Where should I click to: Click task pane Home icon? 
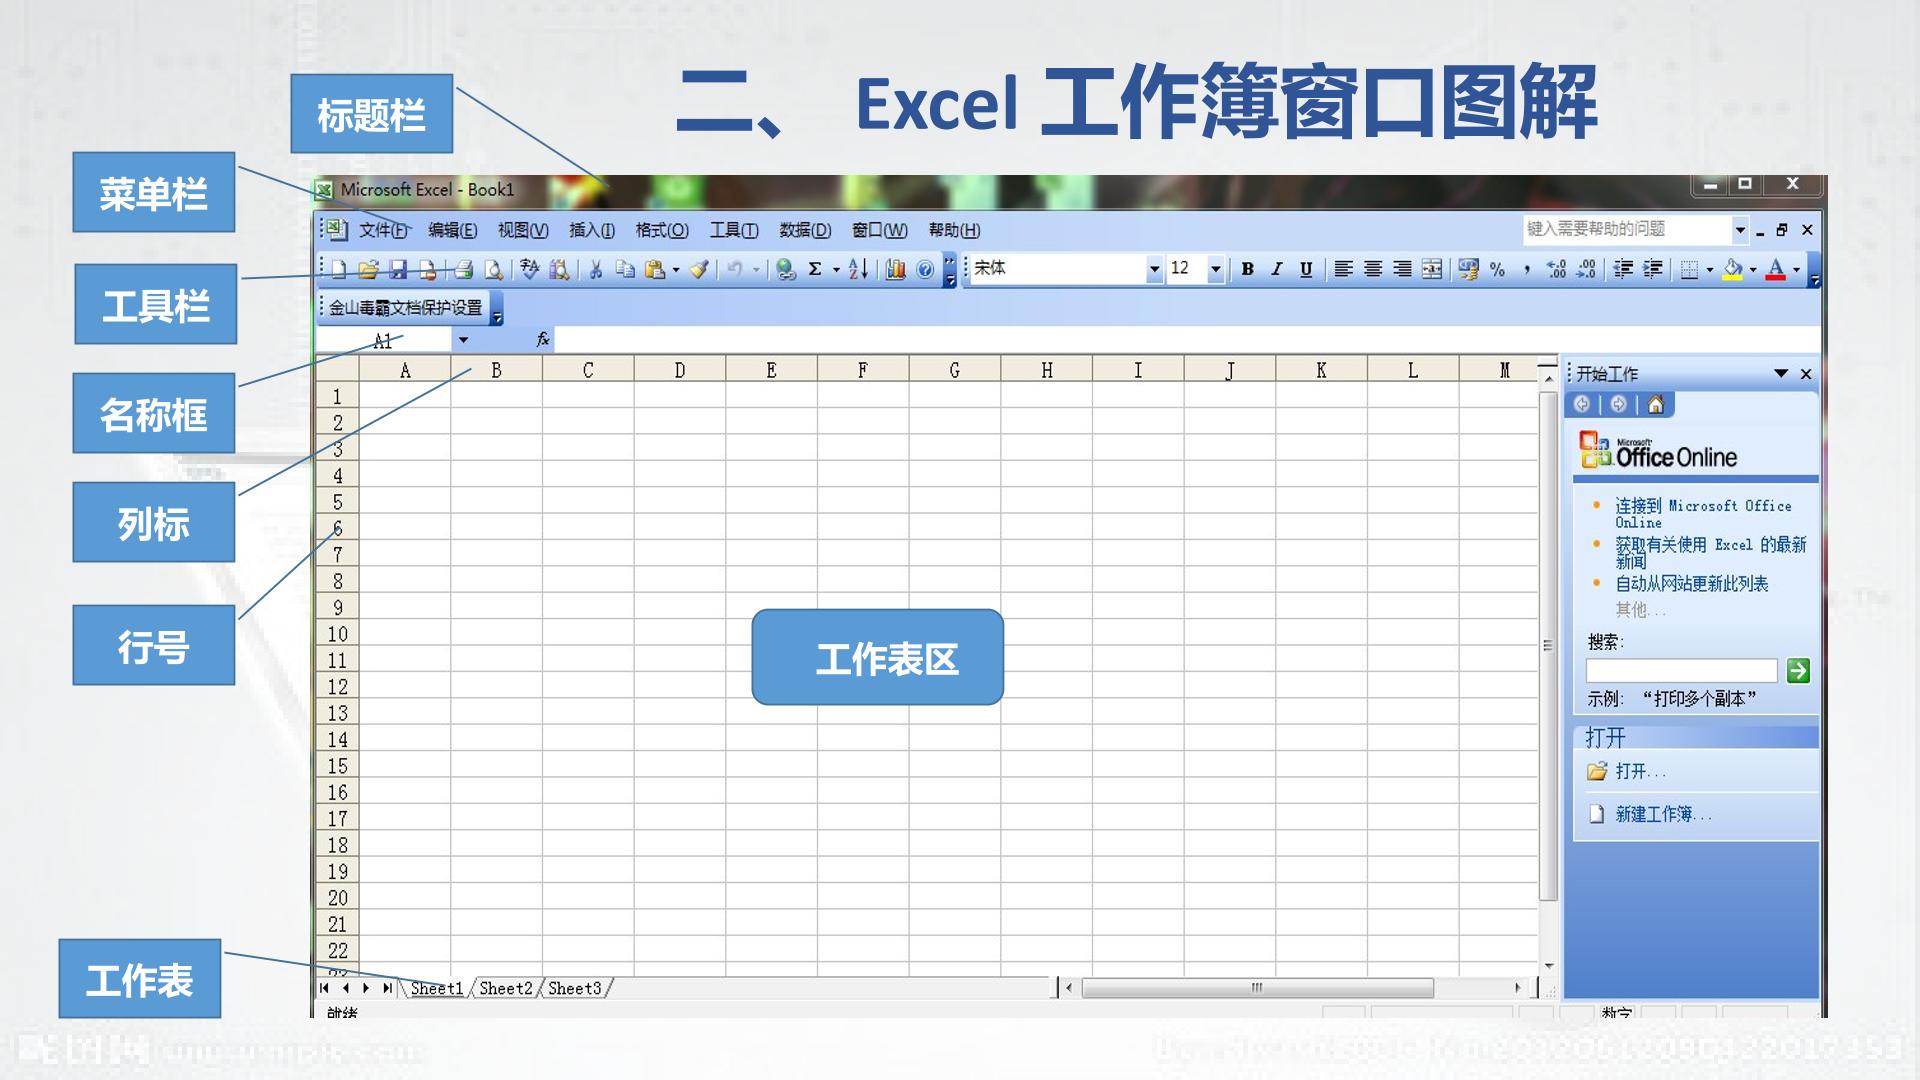click(x=1656, y=404)
